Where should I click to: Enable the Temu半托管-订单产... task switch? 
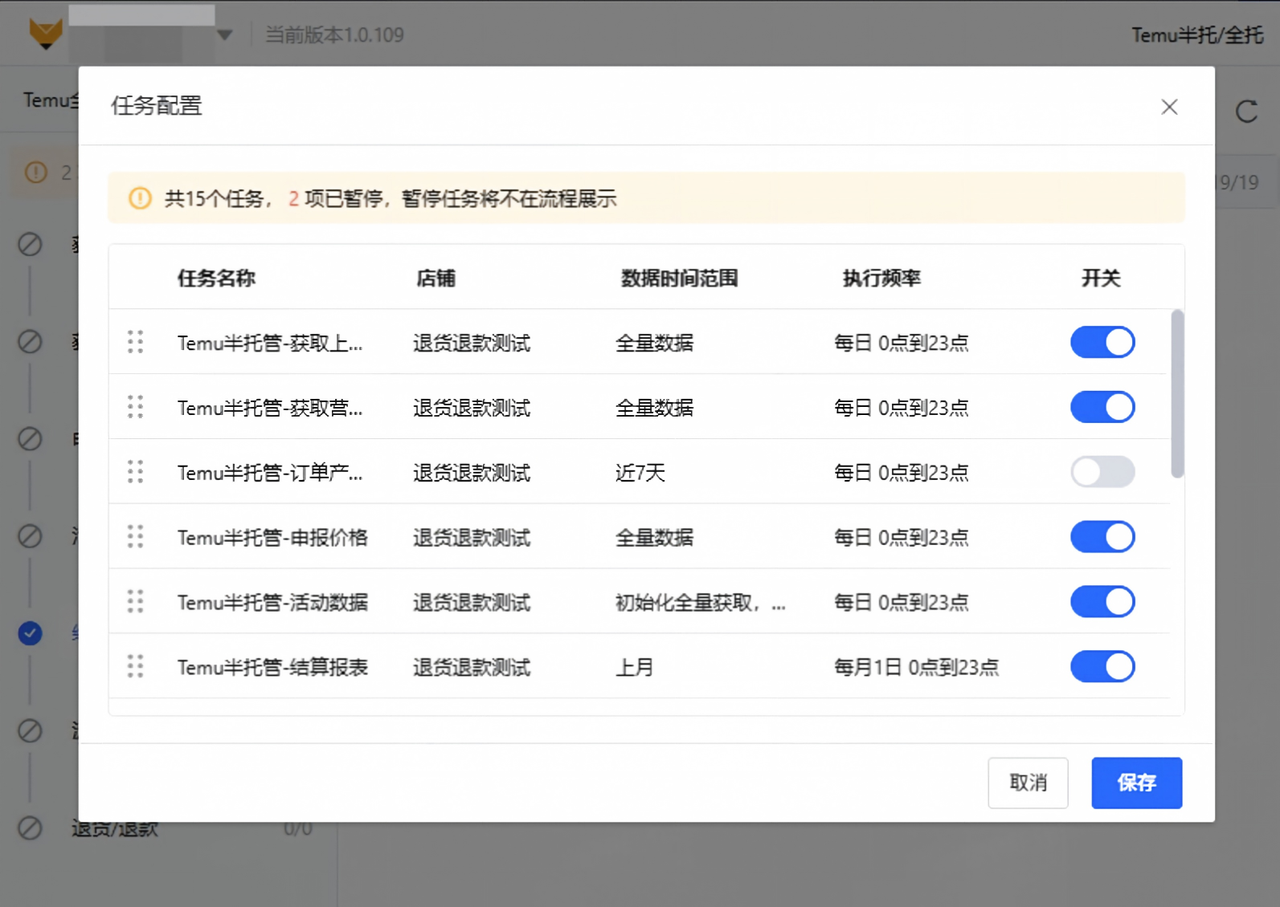[x=1103, y=472]
